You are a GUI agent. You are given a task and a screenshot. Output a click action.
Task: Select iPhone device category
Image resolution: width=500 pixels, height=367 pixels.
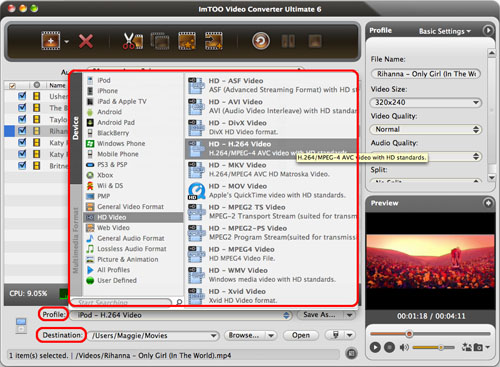[133, 91]
